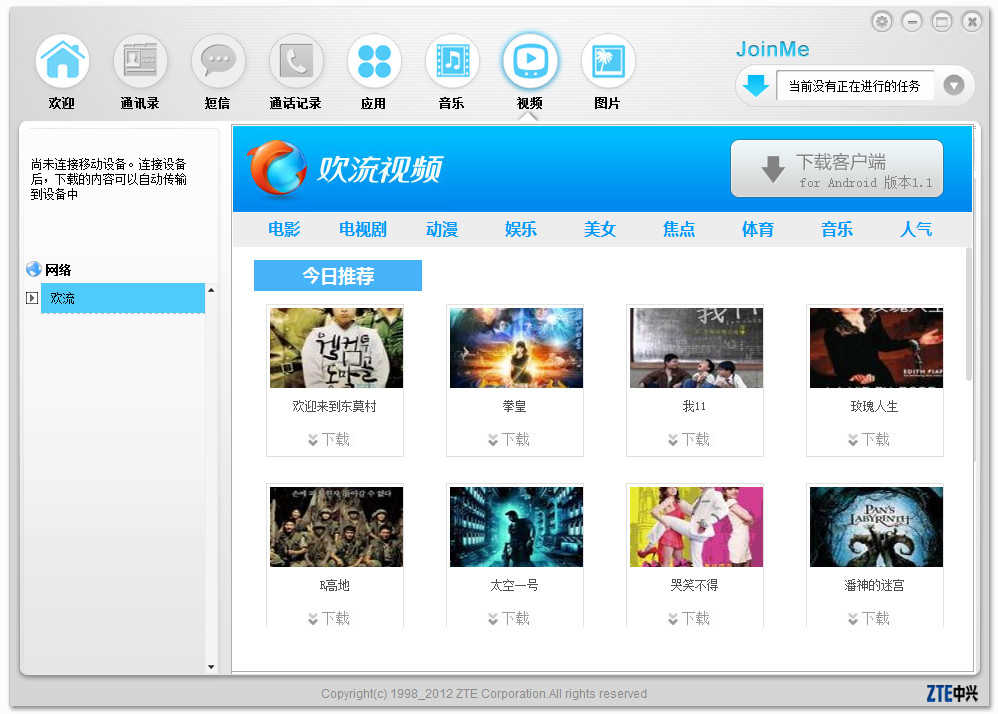Screen dimensions: 998x714
Task: Download the movie 玫瑰人生
Action: click(x=869, y=439)
